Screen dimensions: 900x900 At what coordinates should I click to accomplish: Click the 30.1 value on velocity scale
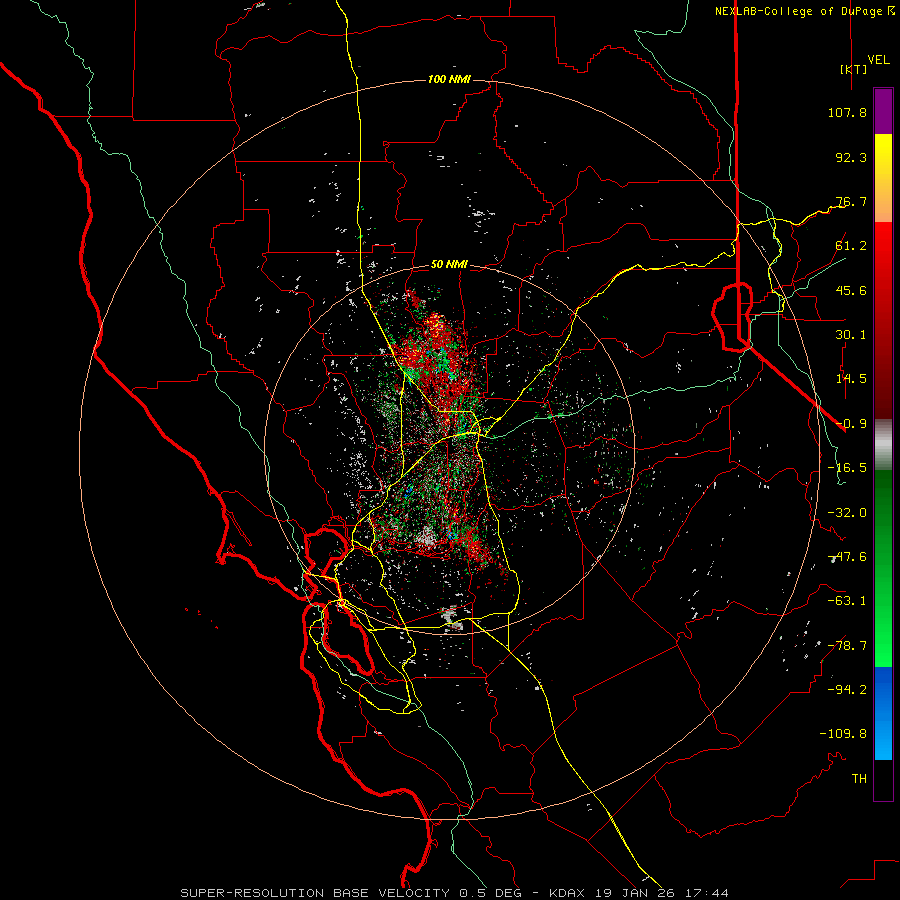click(851, 335)
